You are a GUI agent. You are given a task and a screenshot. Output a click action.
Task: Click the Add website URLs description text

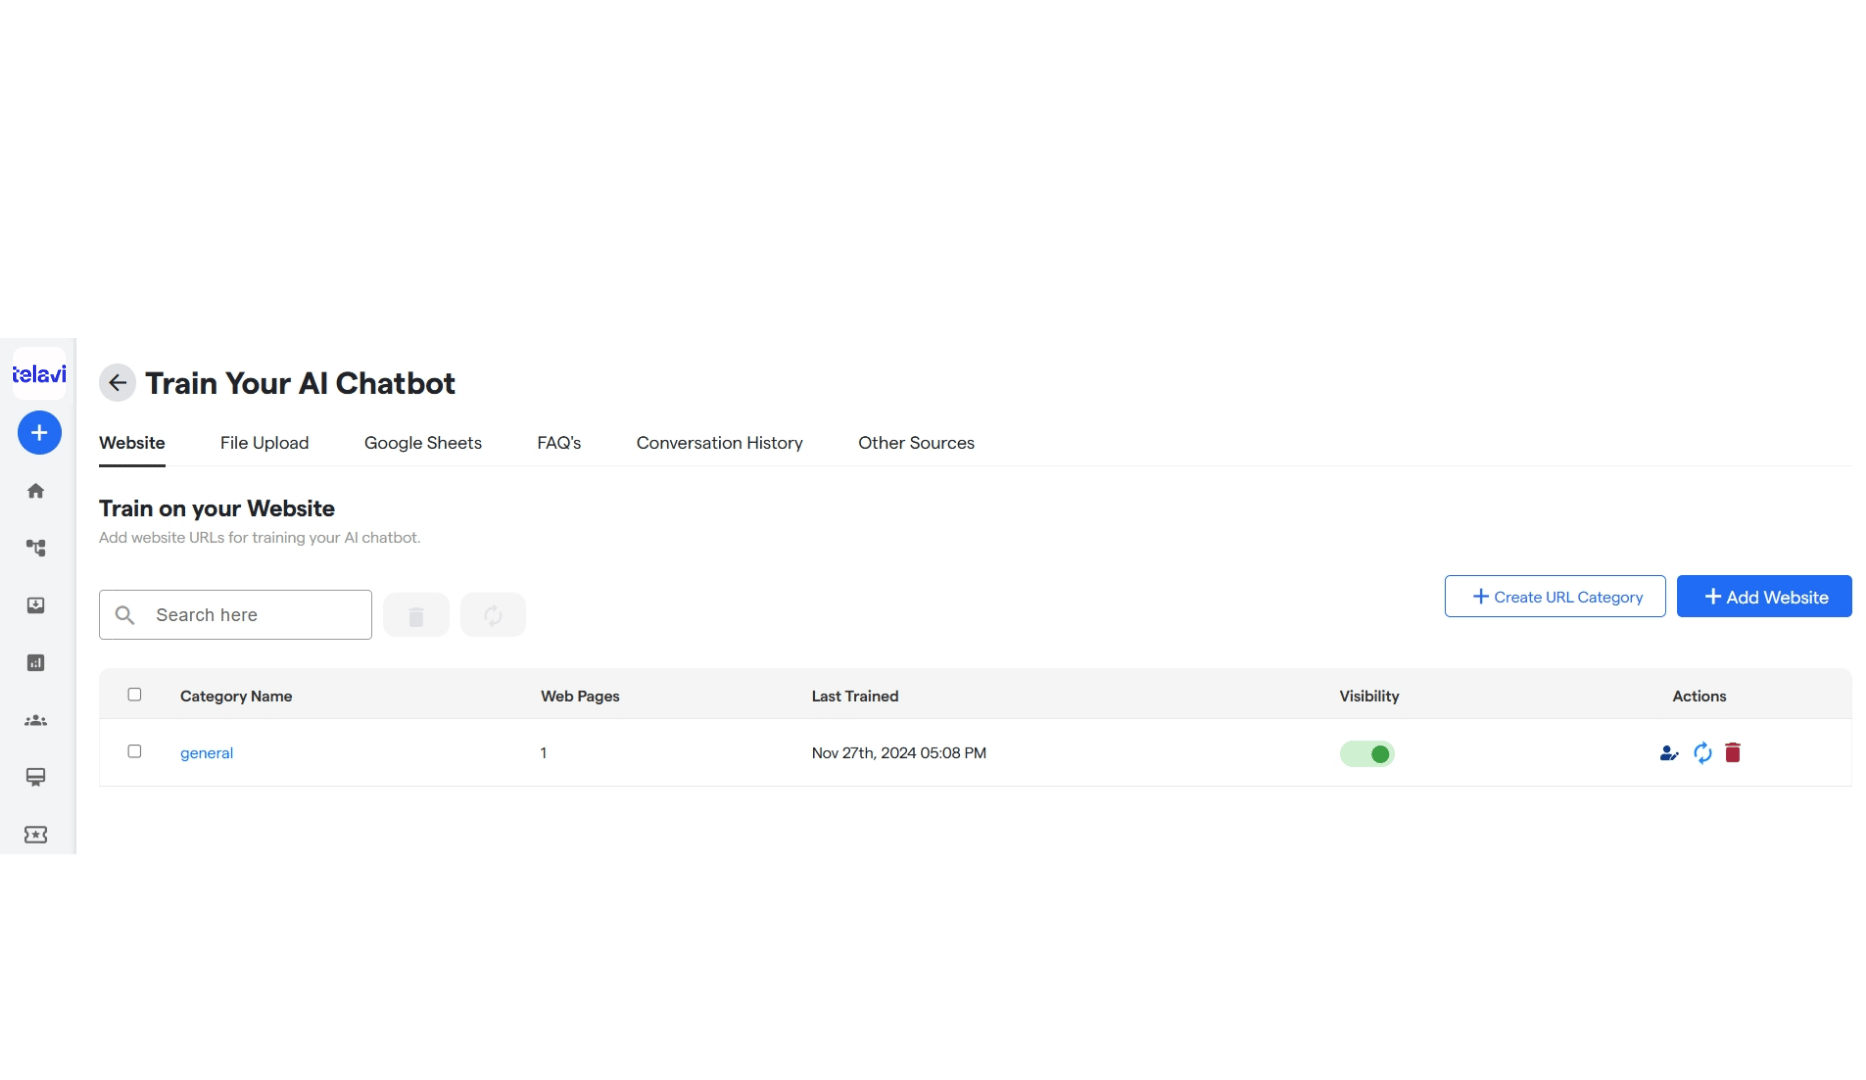point(260,538)
